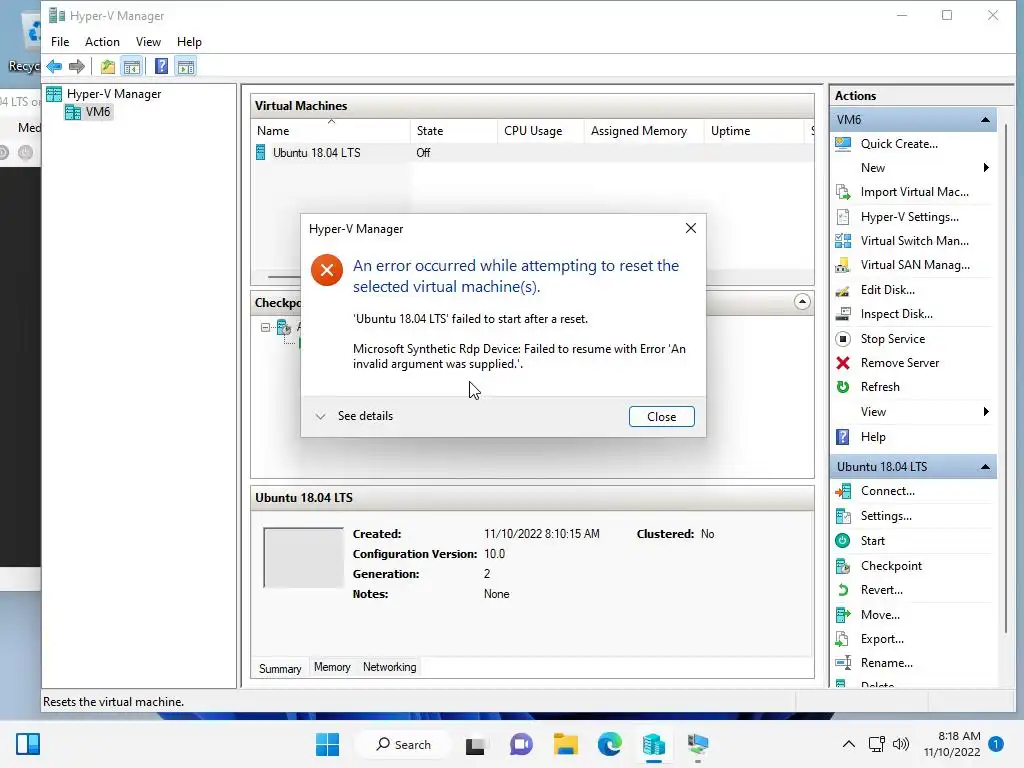
Task: Switch to the Summary tab
Action: pyautogui.click(x=280, y=669)
